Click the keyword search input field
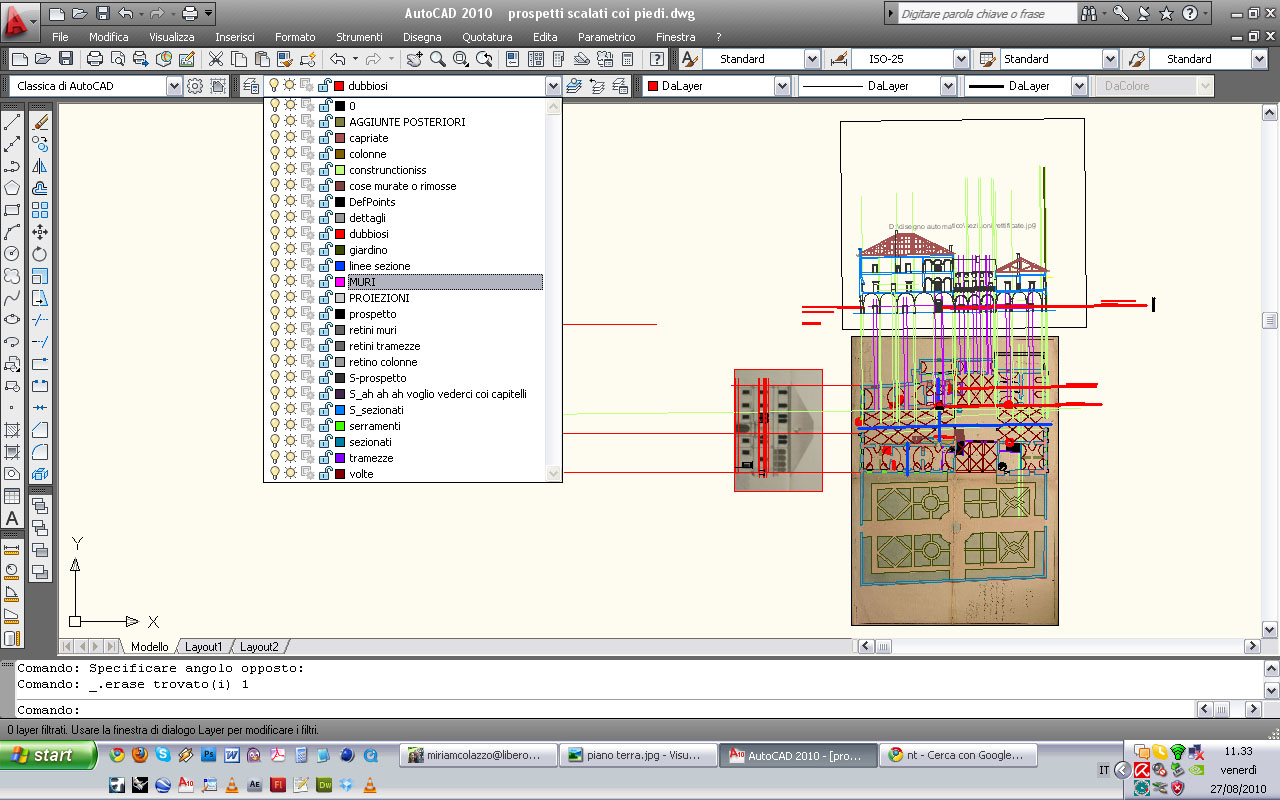This screenshot has width=1280, height=800. (986, 14)
